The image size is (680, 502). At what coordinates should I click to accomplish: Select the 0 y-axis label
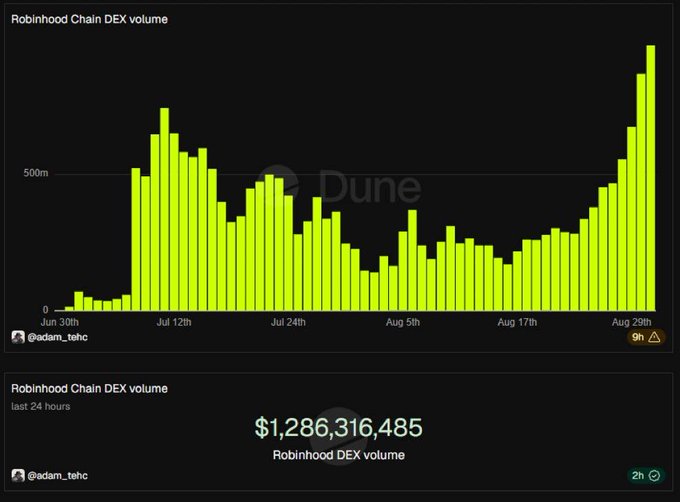coord(46,310)
